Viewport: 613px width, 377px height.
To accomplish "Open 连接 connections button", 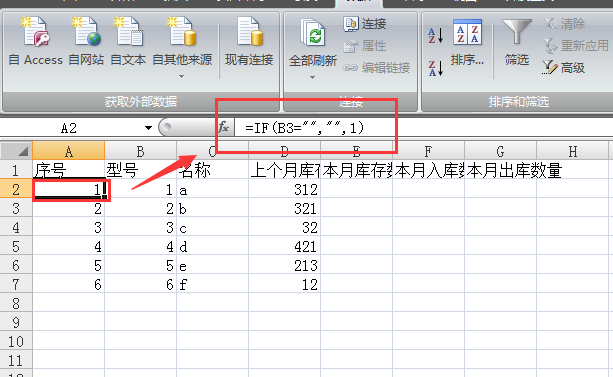I will click(365, 24).
